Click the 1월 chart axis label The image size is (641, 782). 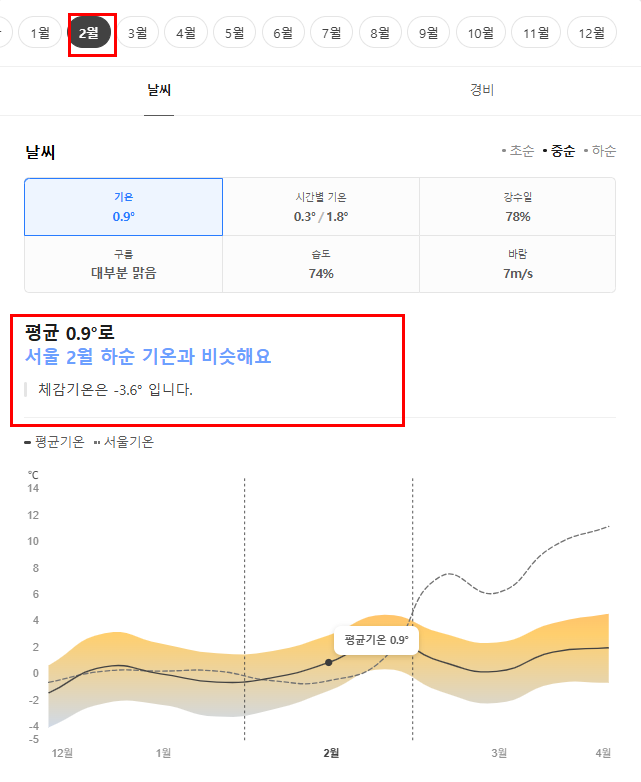click(x=163, y=753)
